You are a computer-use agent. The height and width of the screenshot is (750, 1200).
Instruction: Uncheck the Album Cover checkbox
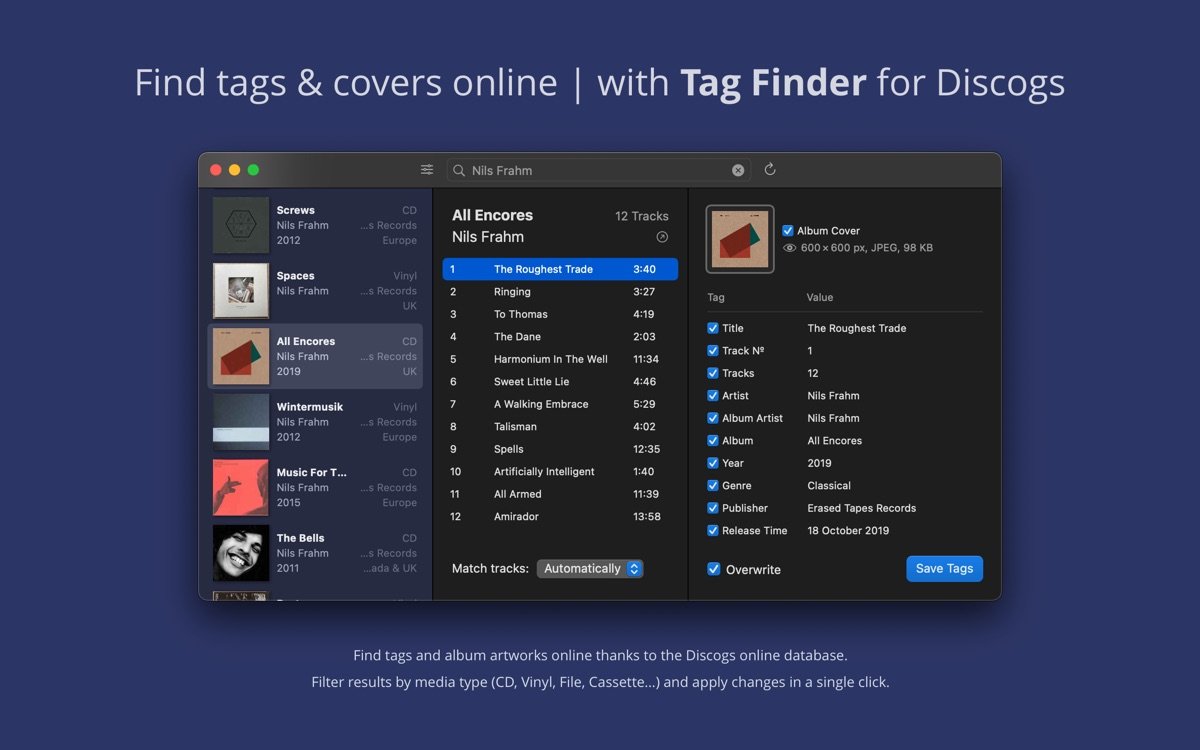point(789,230)
